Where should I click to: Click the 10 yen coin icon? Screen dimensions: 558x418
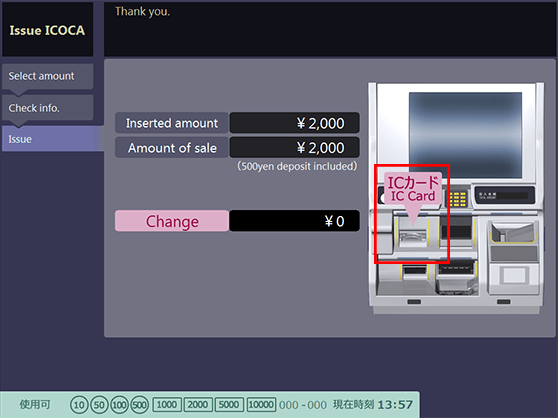pyautogui.click(x=79, y=405)
